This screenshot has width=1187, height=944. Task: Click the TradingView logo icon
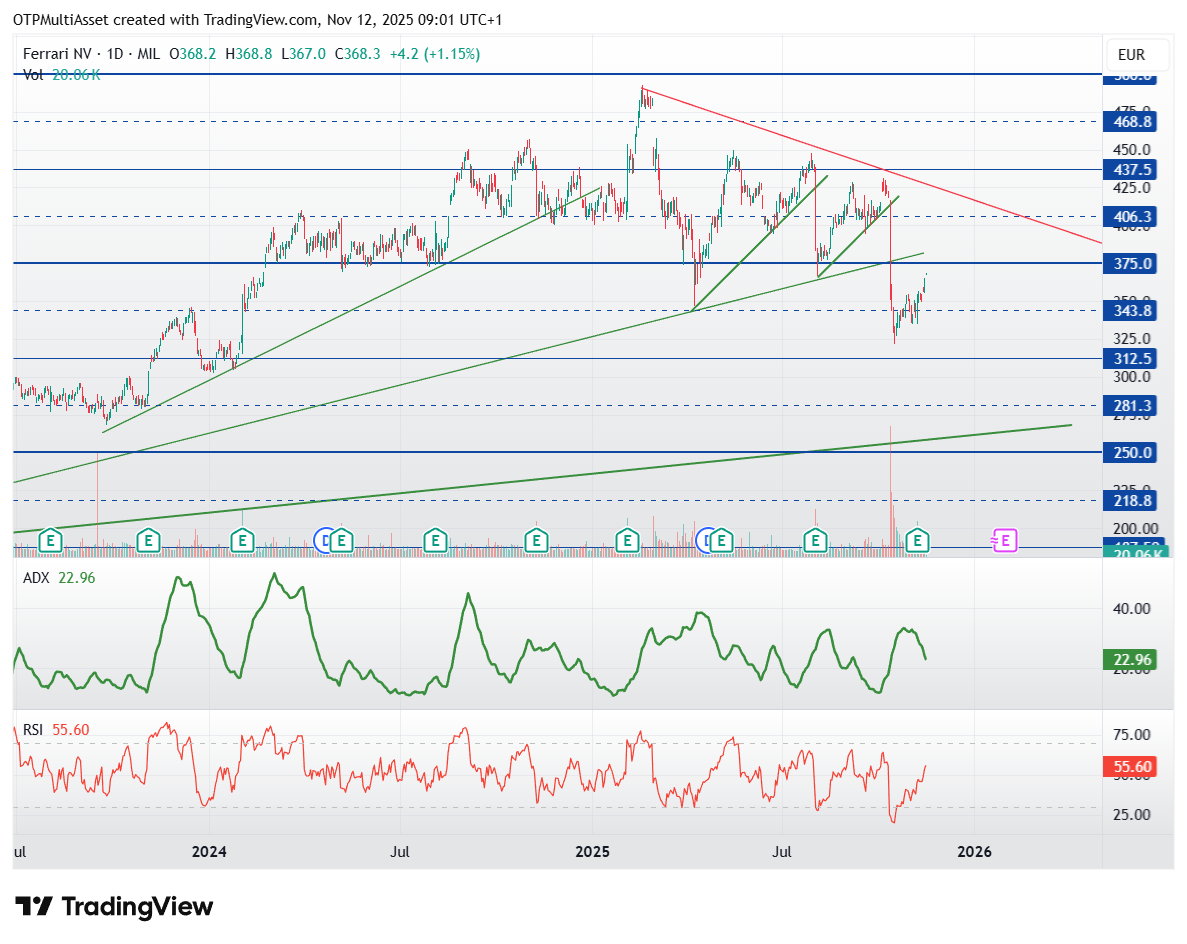[34, 906]
